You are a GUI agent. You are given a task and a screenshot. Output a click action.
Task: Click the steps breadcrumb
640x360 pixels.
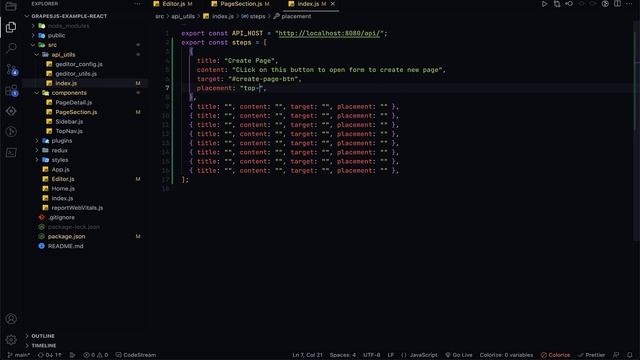[257, 16]
